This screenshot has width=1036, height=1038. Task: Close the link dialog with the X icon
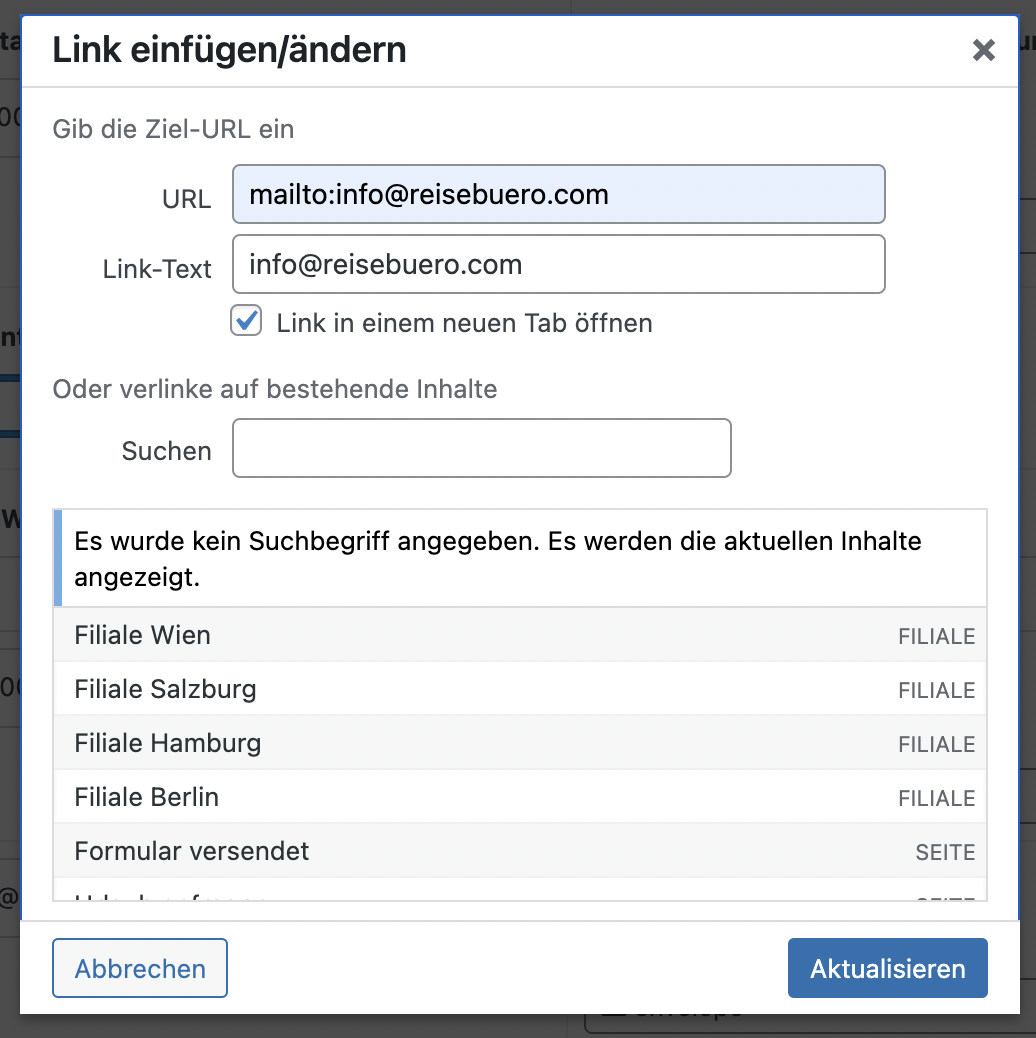pos(984,50)
